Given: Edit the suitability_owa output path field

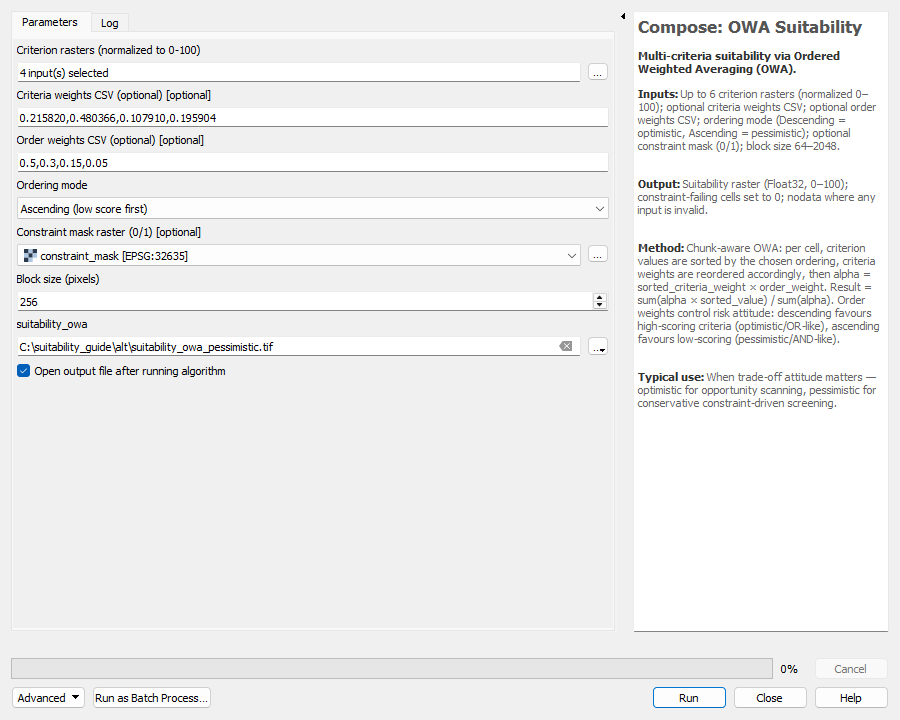Looking at the screenshot, I should click(287, 347).
